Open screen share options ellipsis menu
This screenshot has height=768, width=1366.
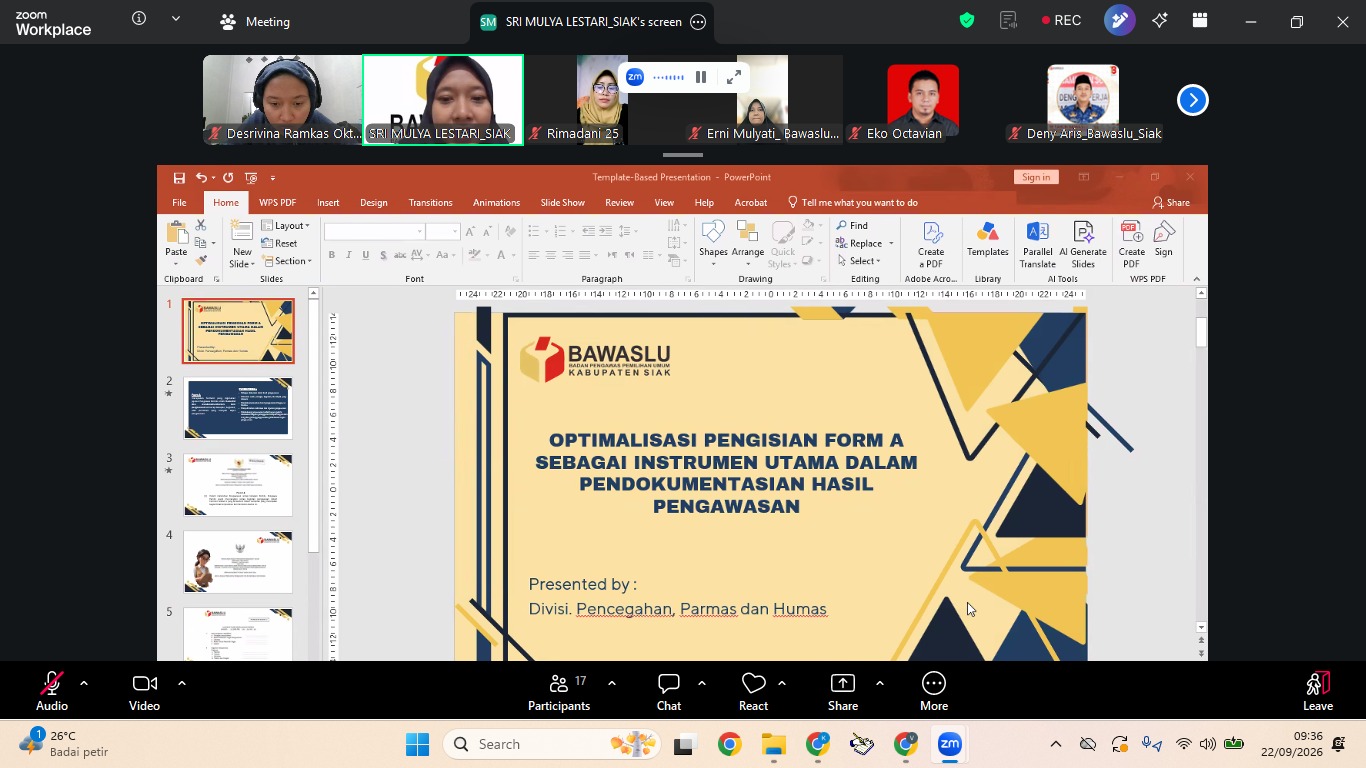698,22
